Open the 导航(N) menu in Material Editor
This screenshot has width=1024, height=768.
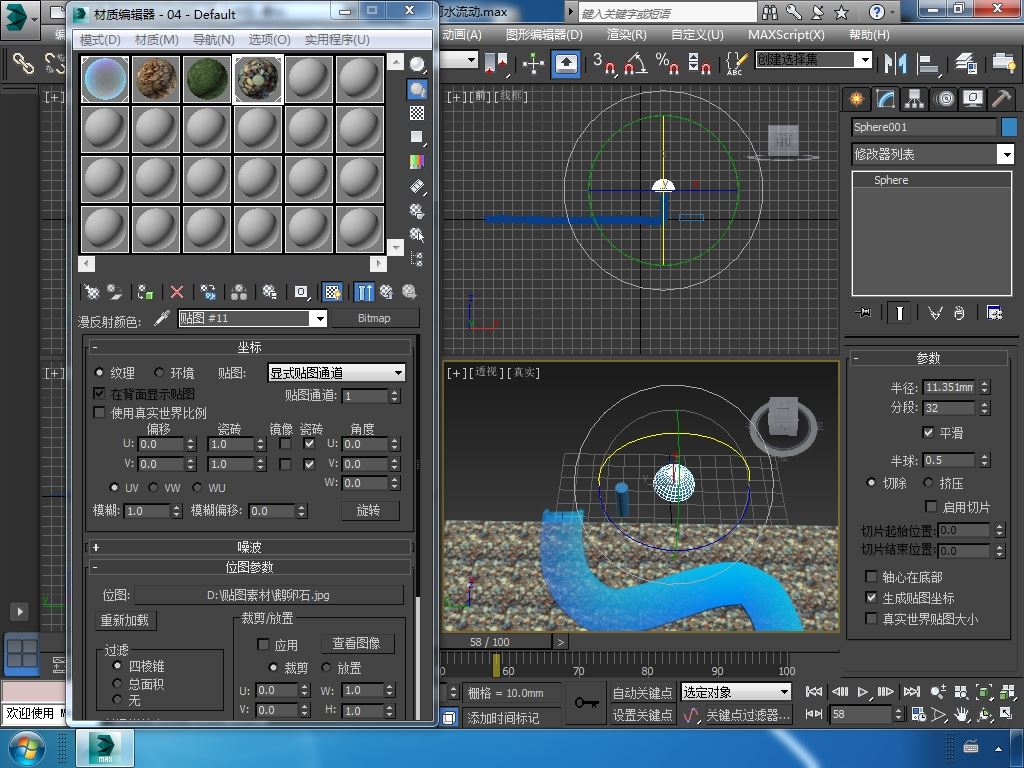point(213,40)
